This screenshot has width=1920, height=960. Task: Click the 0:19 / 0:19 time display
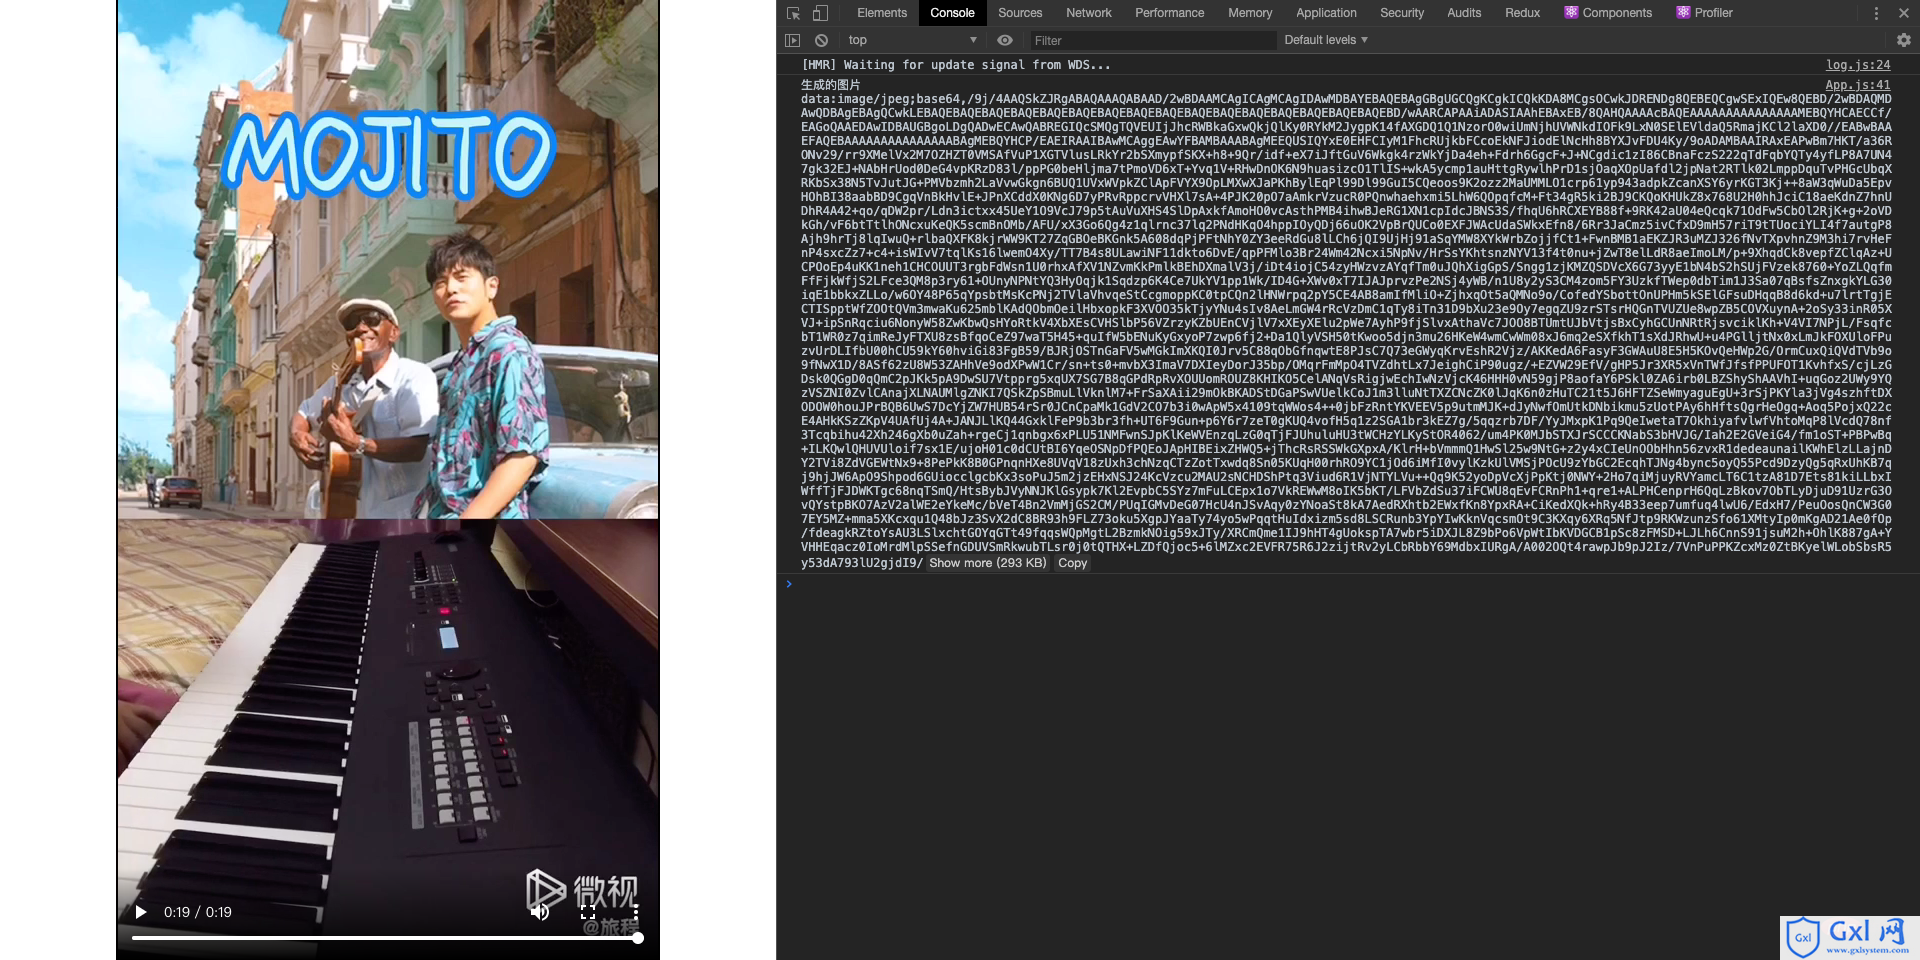(x=198, y=912)
